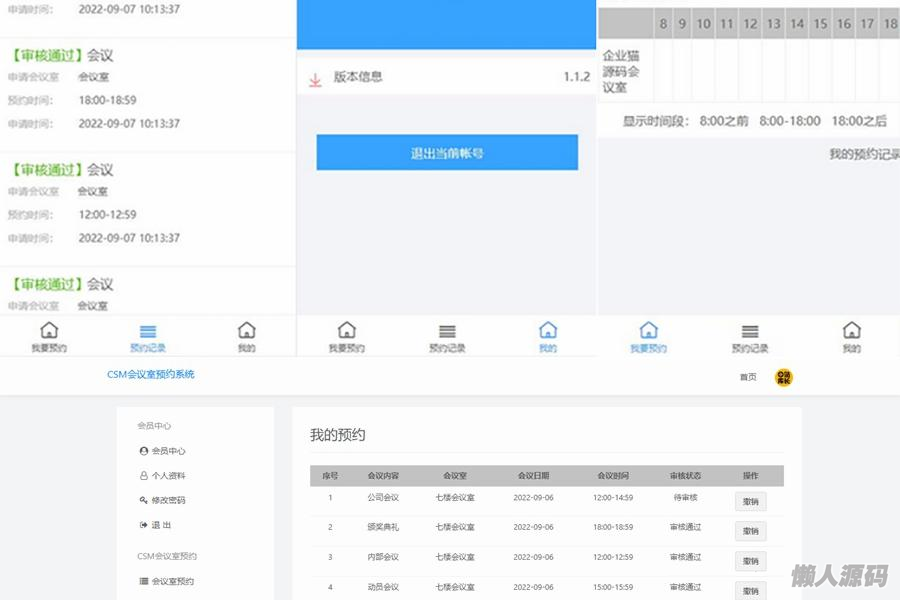Go to 首页 in the web header
This screenshot has height=600, width=900.
pyautogui.click(x=748, y=377)
